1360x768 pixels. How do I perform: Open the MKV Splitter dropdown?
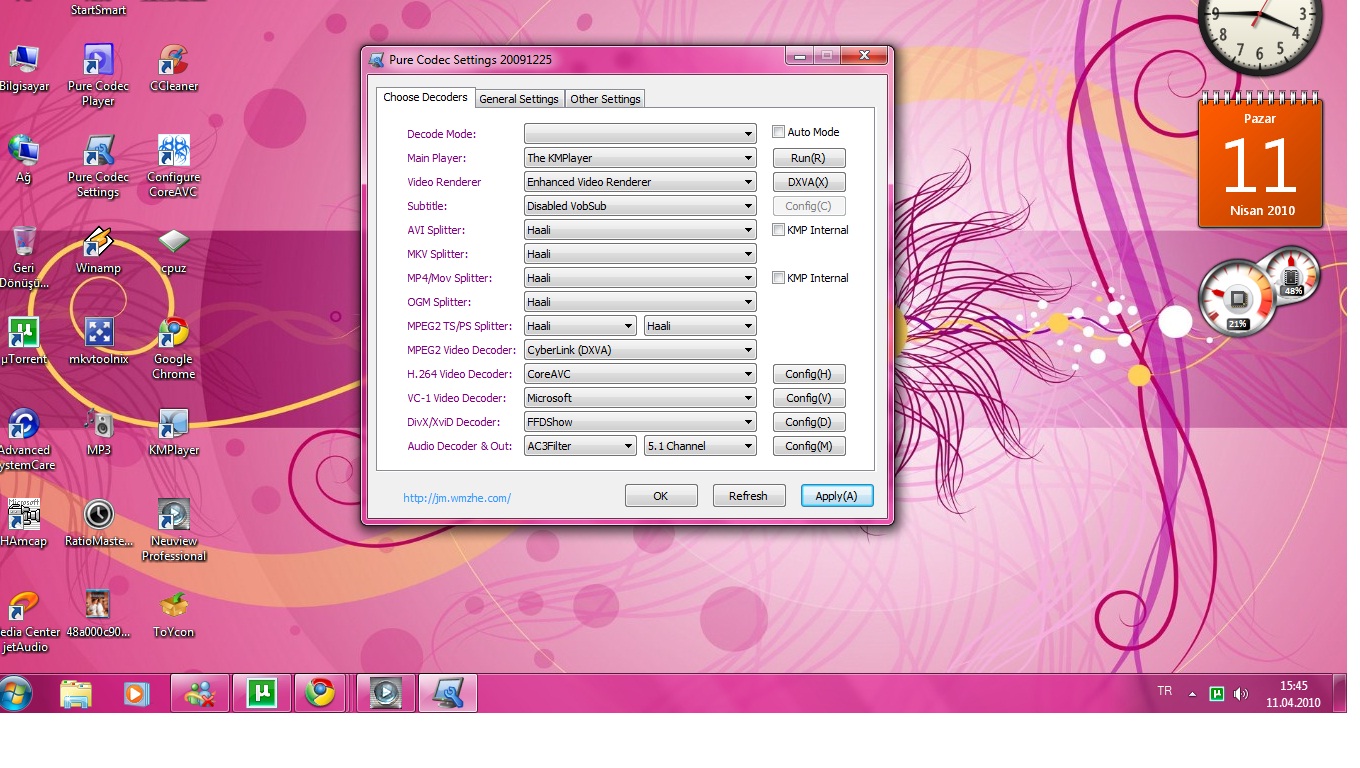pos(640,254)
